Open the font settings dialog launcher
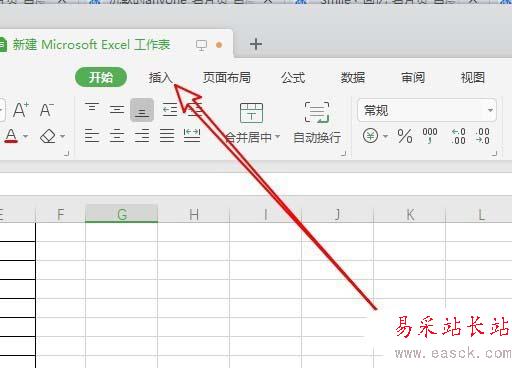The height and width of the screenshot is (368, 512). [x=67, y=154]
